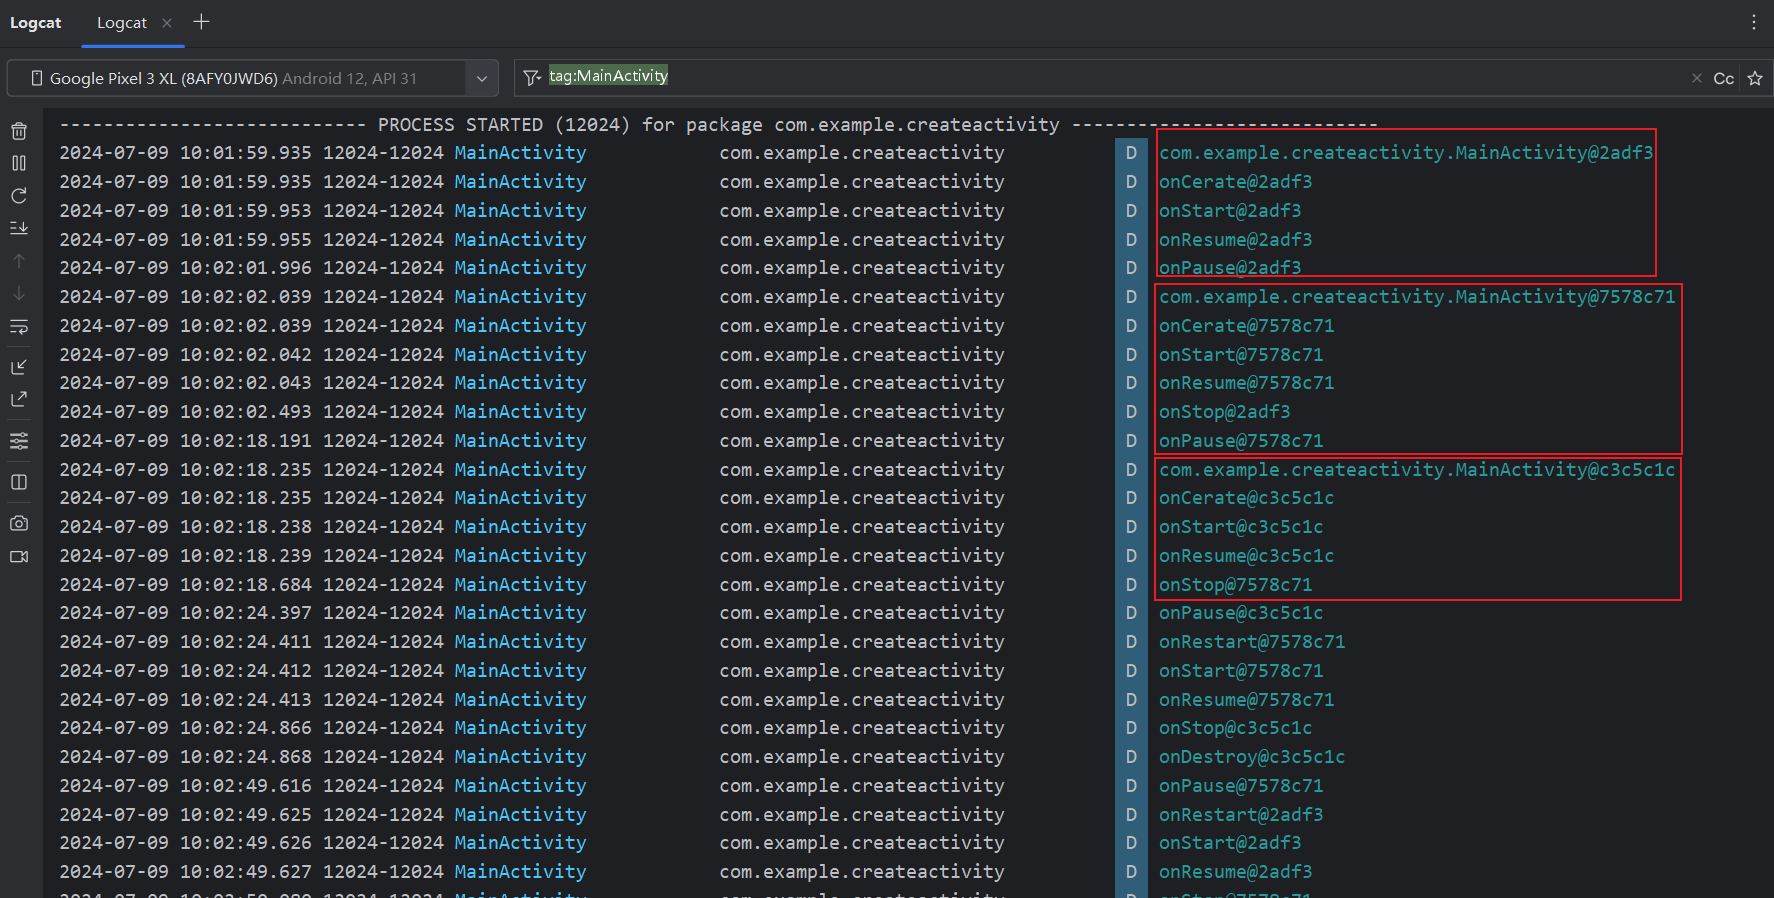This screenshot has height=898, width=1774.
Task: Take a device screenshot with camera icon
Action: (x=19, y=523)
